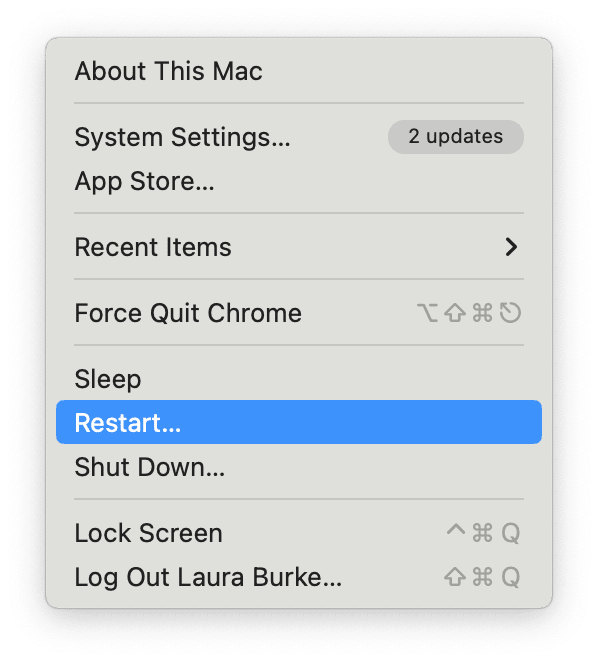
Task: Select Lock Screen
Action: coord(299,532)
